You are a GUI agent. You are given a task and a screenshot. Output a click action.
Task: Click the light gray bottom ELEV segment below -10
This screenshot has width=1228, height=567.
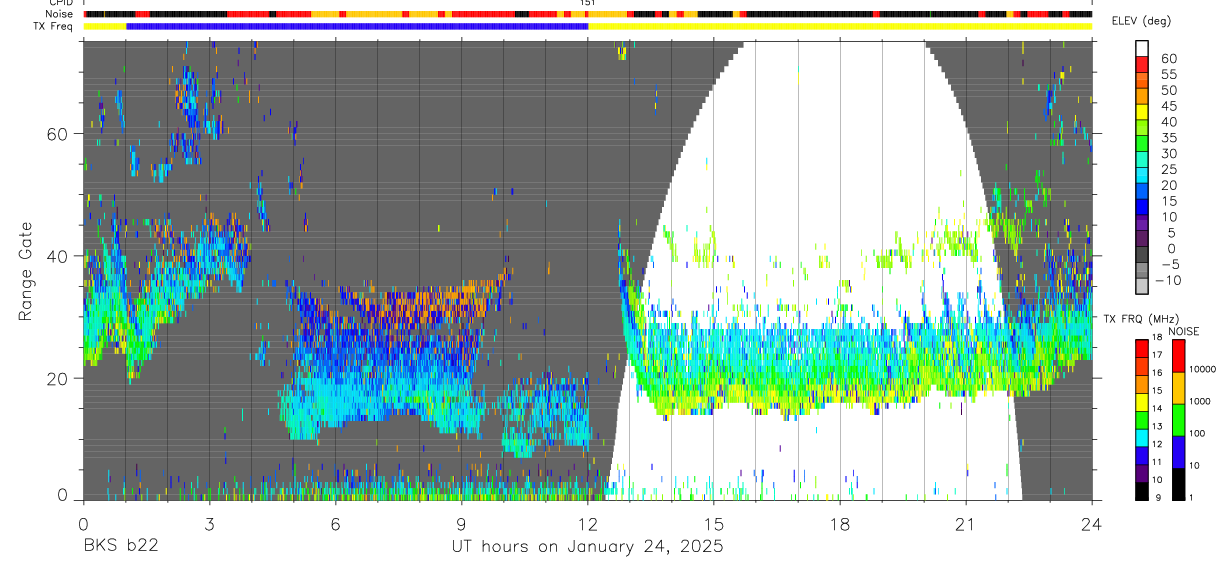click(x=1142, y=288)
